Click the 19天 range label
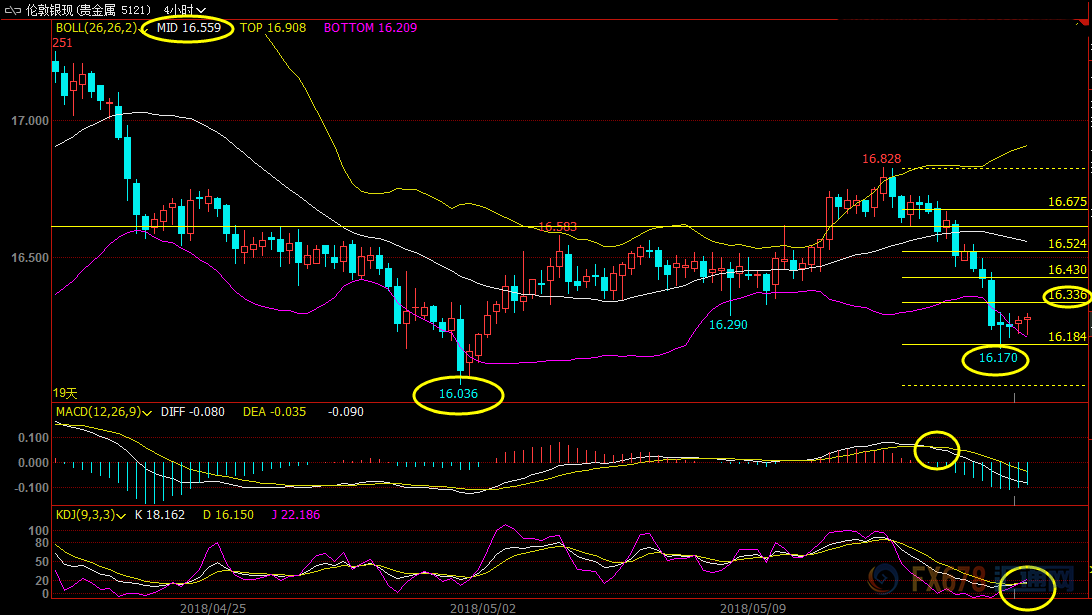This screenshot has width=1092, height=615. (x=64, y=394)
